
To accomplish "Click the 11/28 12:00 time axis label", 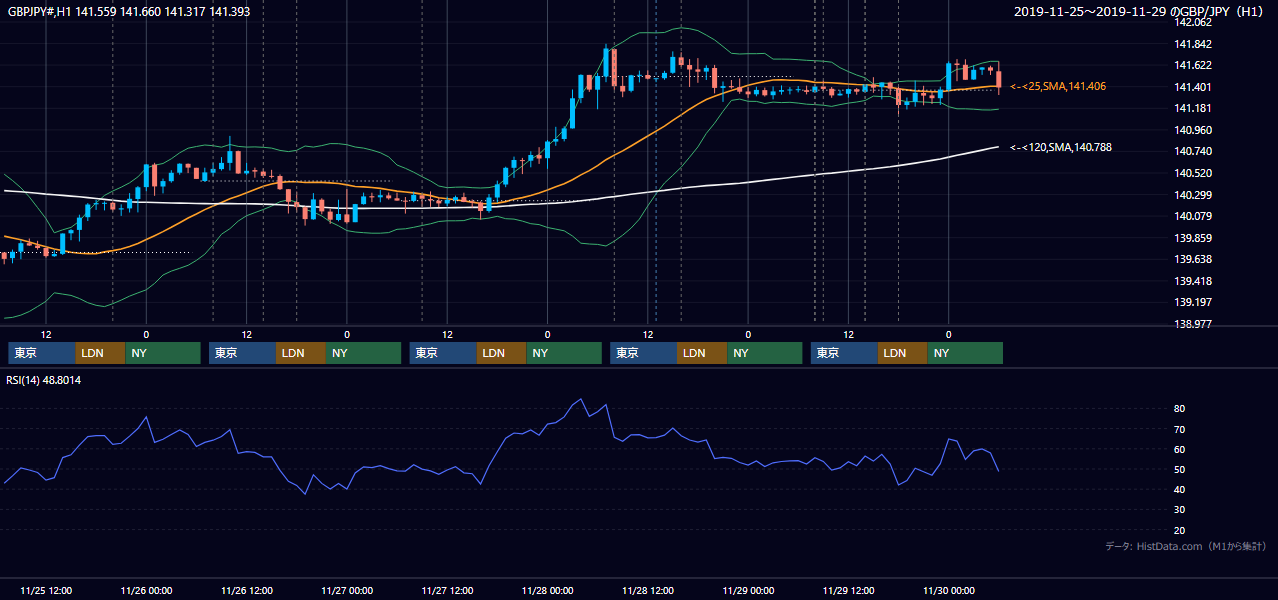I will tap(648, 590).
